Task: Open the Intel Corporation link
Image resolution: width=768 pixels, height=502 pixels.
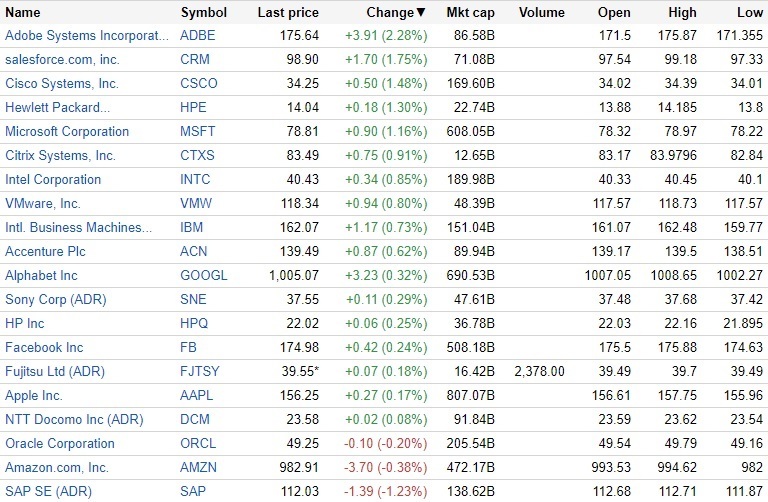Action: [x=53, y=179]
